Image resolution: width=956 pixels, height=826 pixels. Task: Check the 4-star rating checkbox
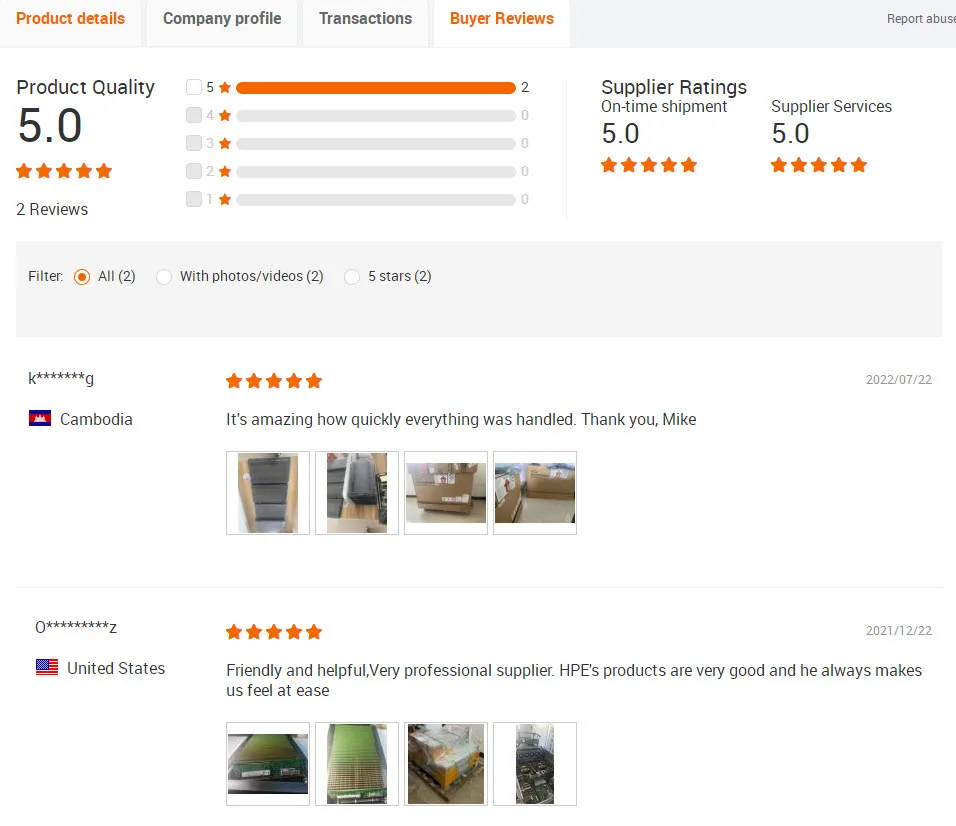pos(194,115)
